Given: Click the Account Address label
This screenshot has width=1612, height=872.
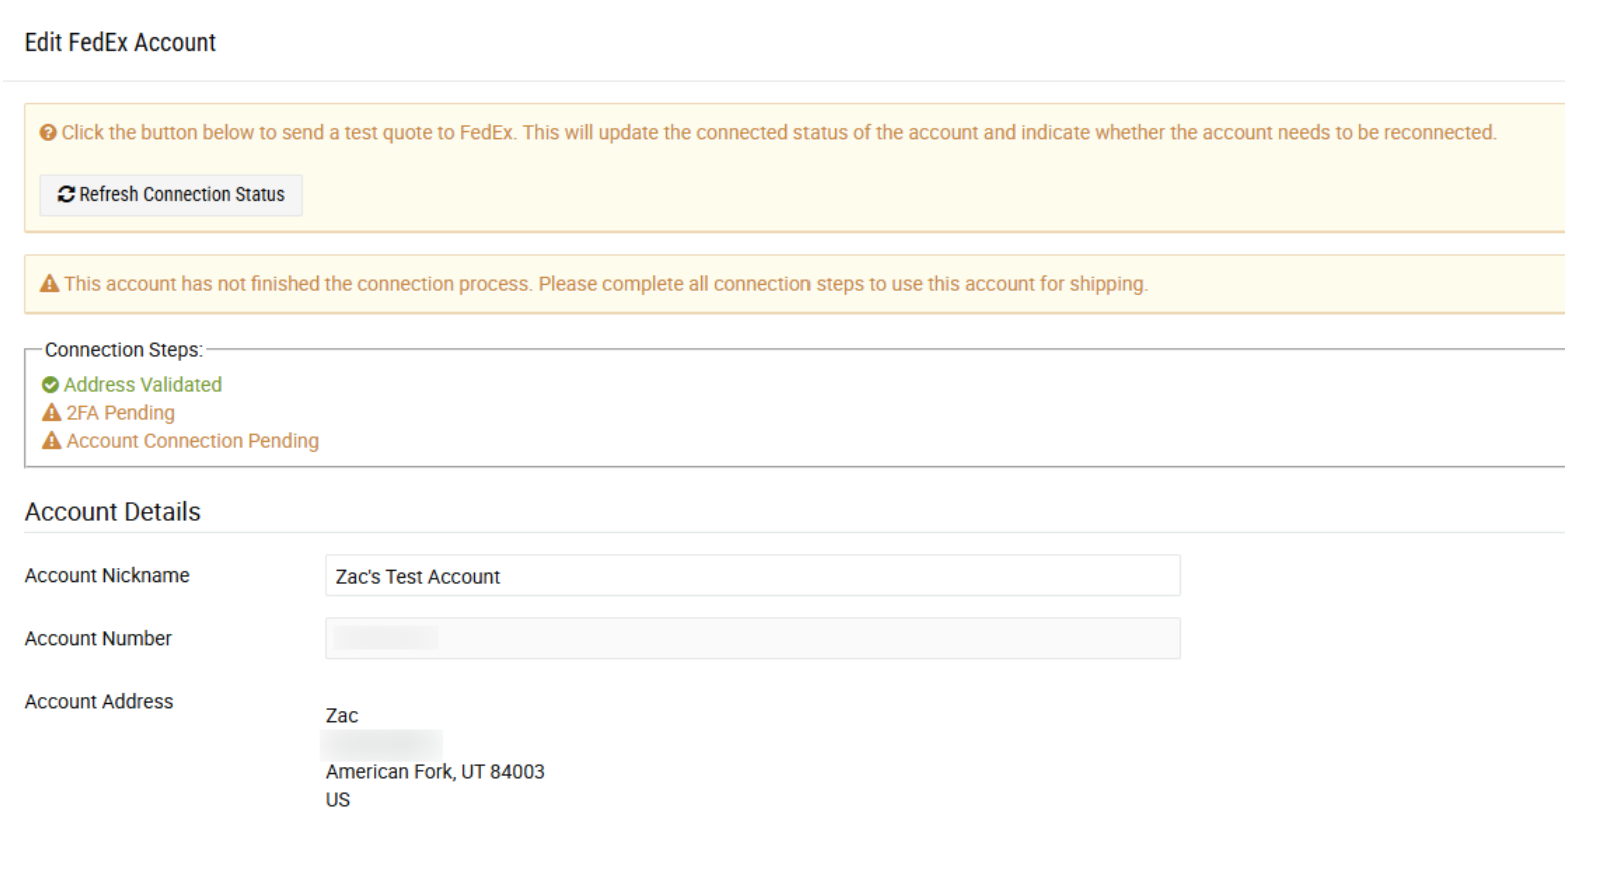Looking at the screenshot, I should [x=99, y=702].
